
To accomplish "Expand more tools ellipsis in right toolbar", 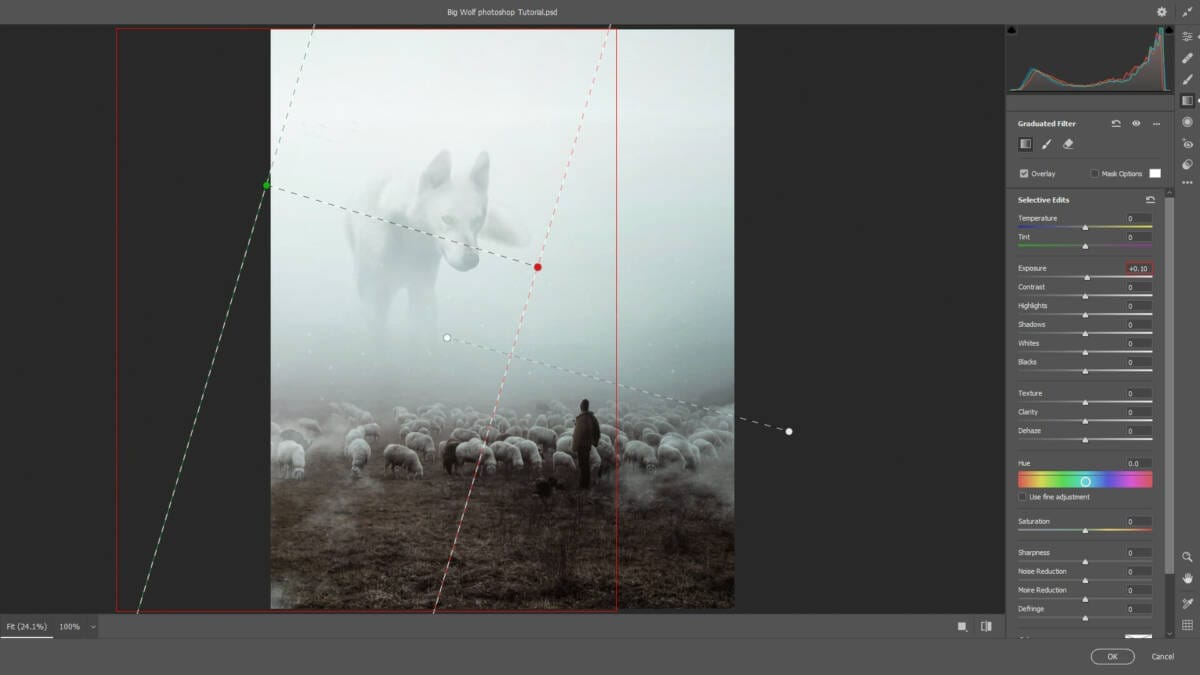I will 1187,183.
